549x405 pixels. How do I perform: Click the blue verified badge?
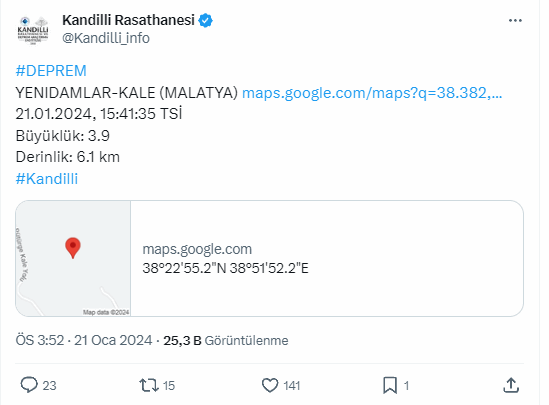(206, 21)
